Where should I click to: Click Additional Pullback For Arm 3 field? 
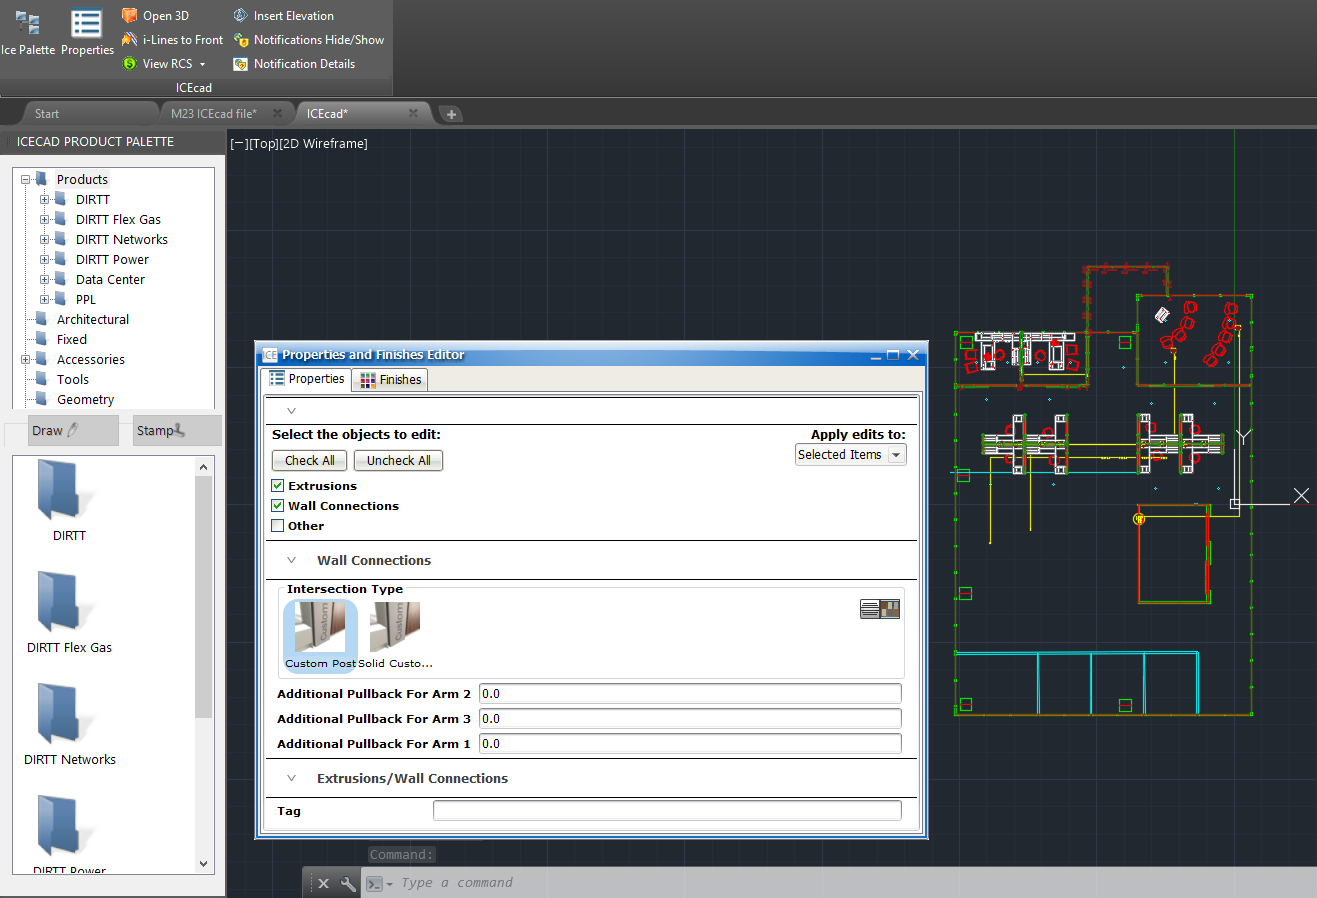pos(690,719)
